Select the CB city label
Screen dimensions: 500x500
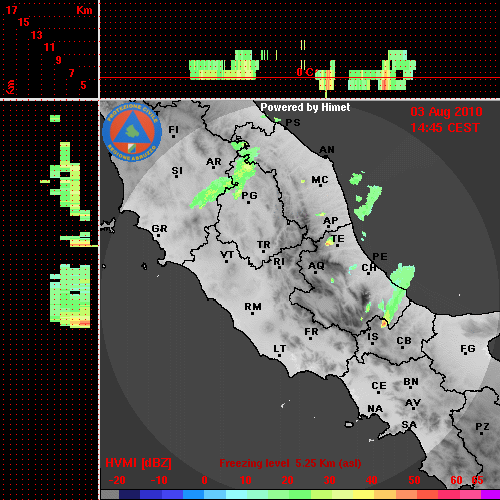pos(404,341)
